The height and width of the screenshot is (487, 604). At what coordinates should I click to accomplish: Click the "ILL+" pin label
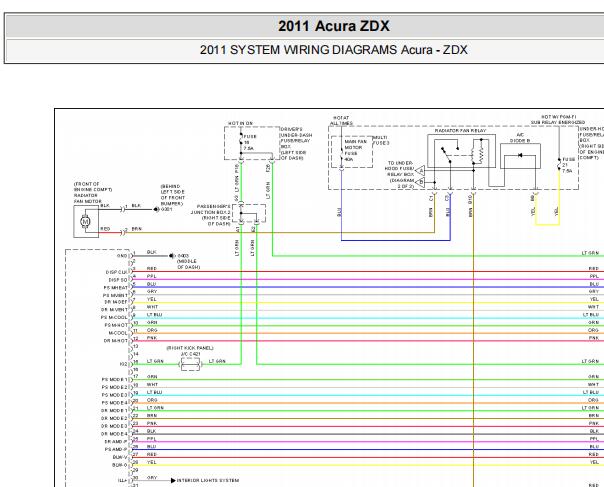click(x=123, y=481)
